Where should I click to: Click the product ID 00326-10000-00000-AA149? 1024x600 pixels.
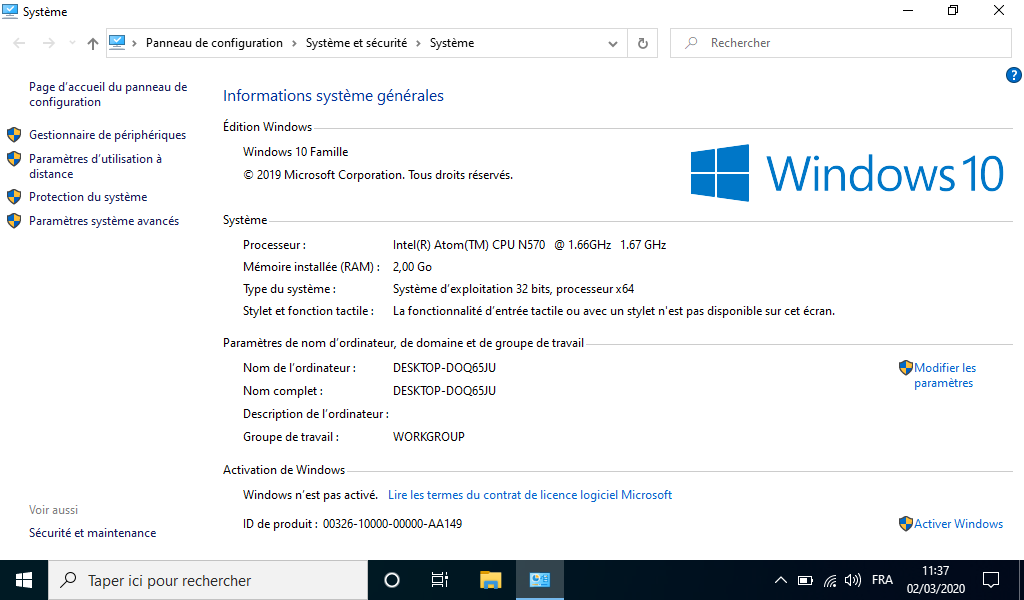[x=392, y=524]
